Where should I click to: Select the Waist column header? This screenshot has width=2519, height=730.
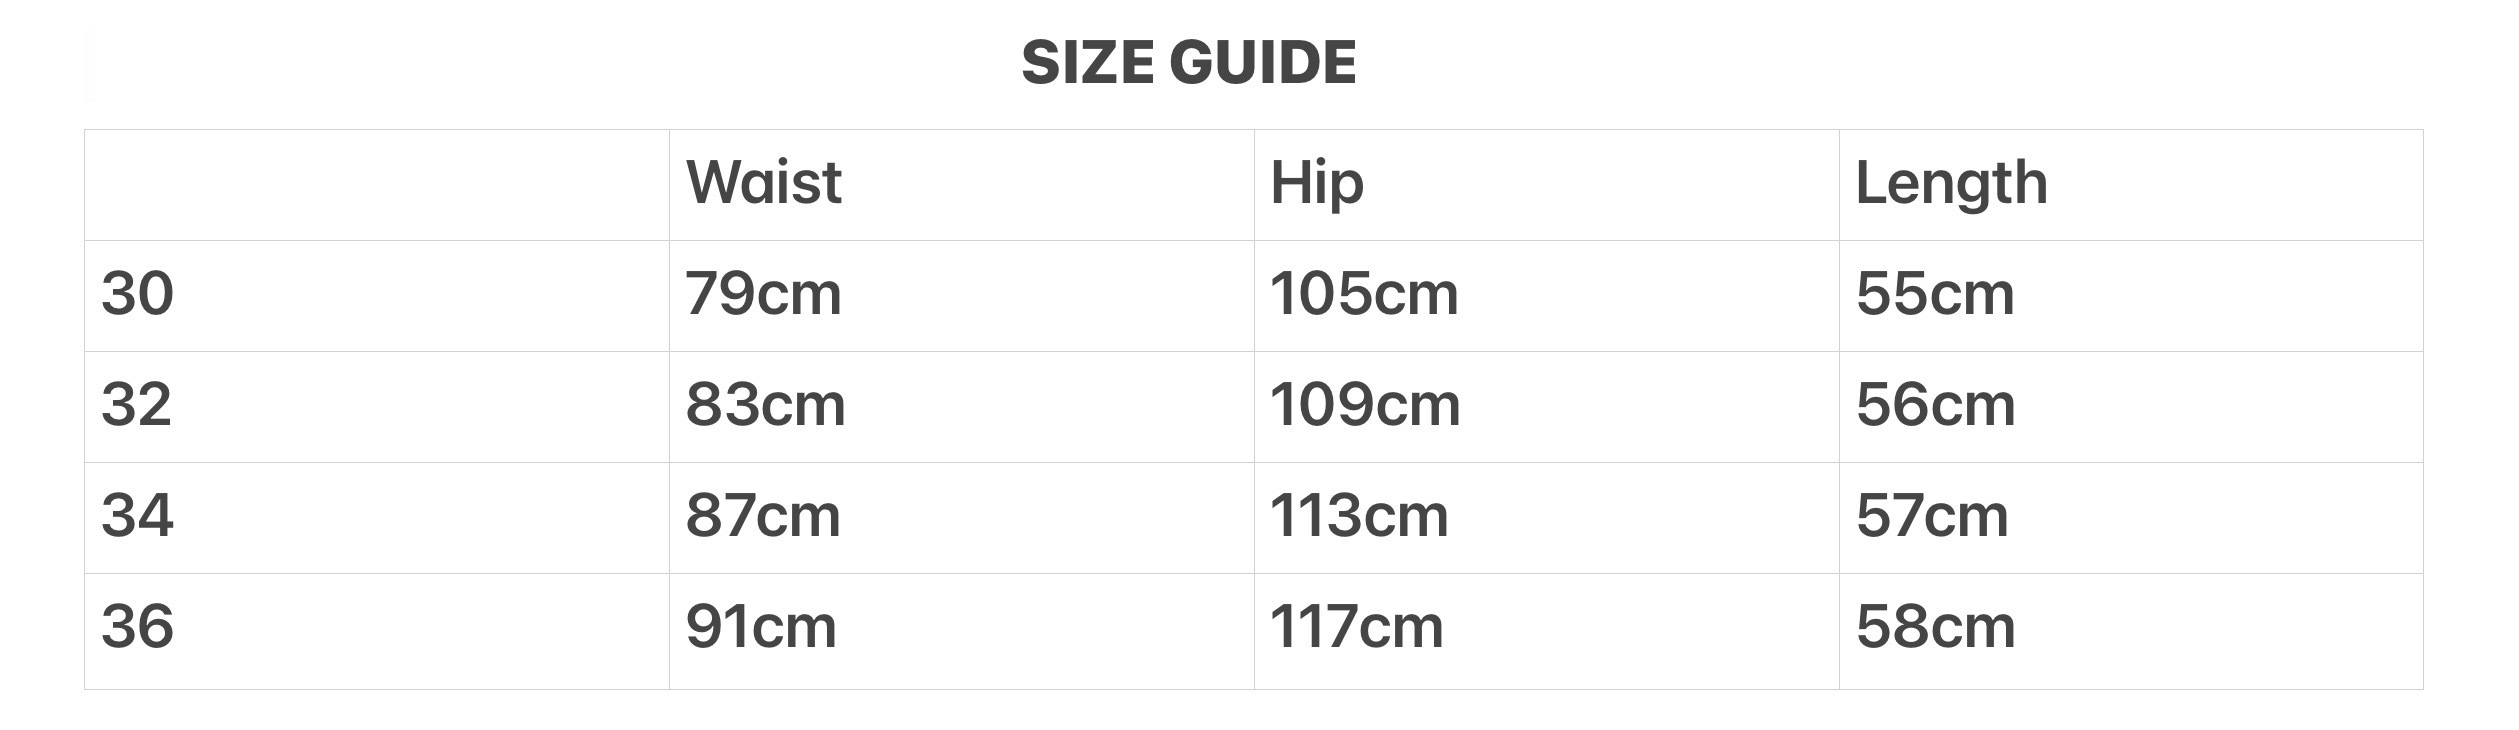(x=764, y=183)
